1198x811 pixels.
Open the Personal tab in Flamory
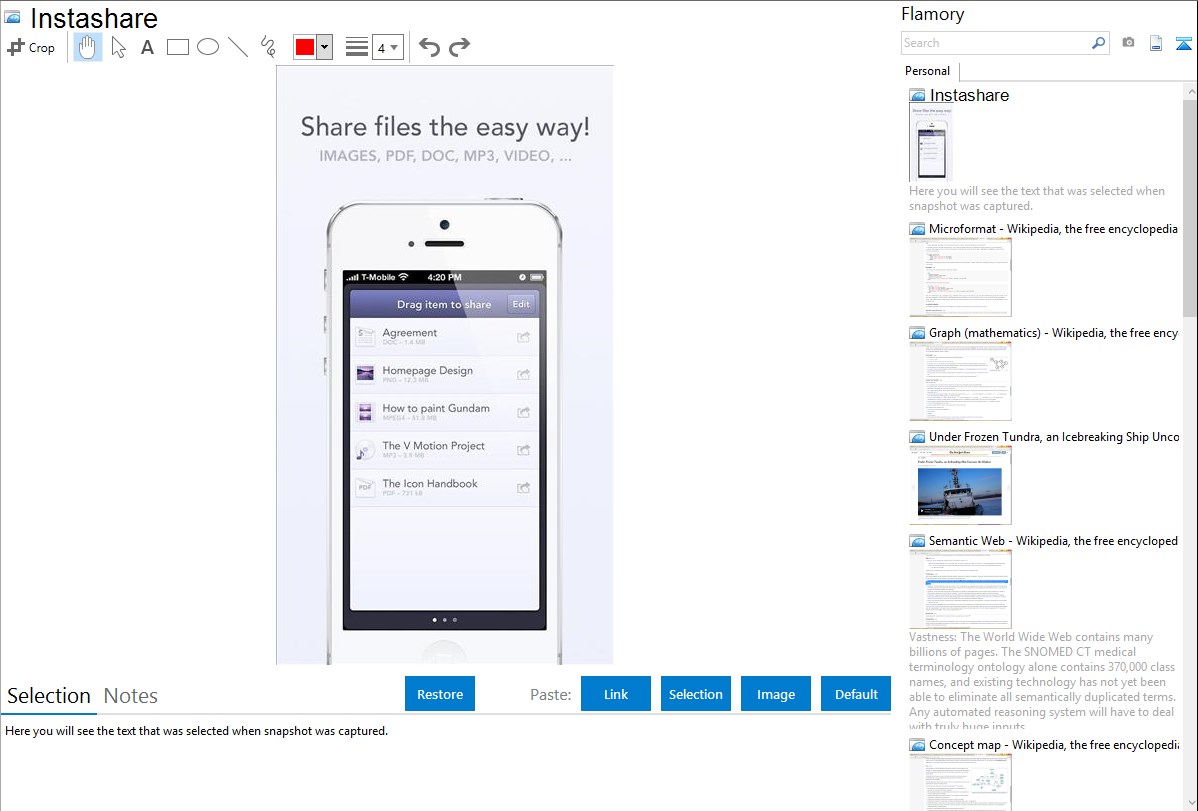tap(927, 71)
